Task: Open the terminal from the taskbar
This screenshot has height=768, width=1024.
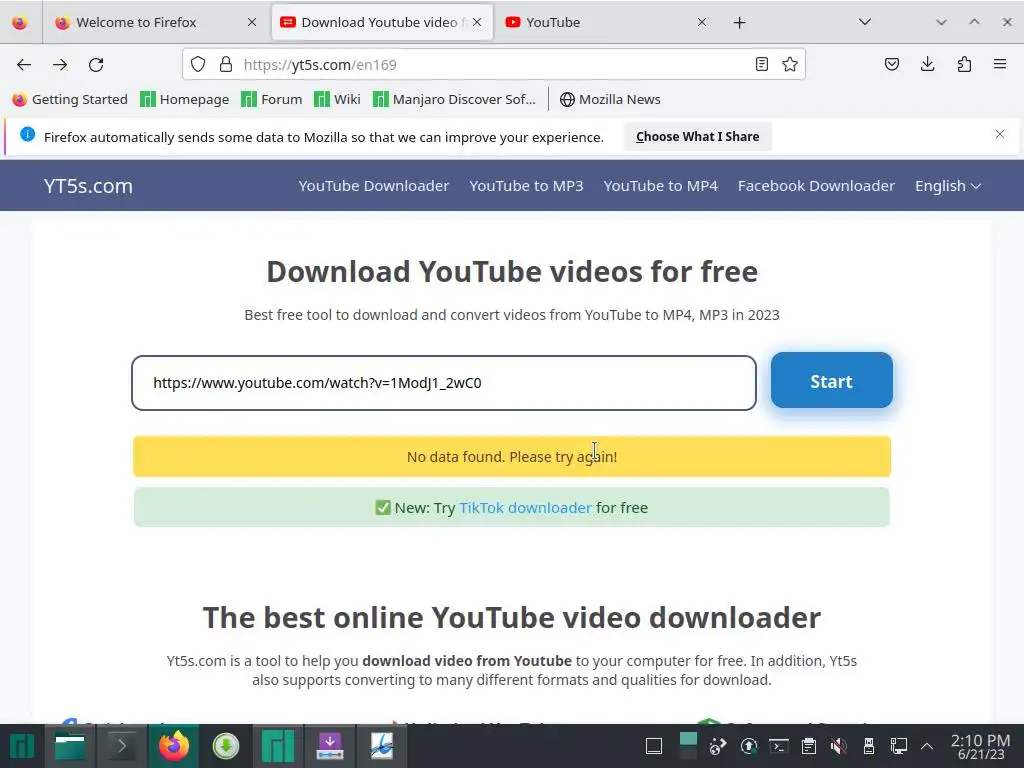Action: click(121, 746)
